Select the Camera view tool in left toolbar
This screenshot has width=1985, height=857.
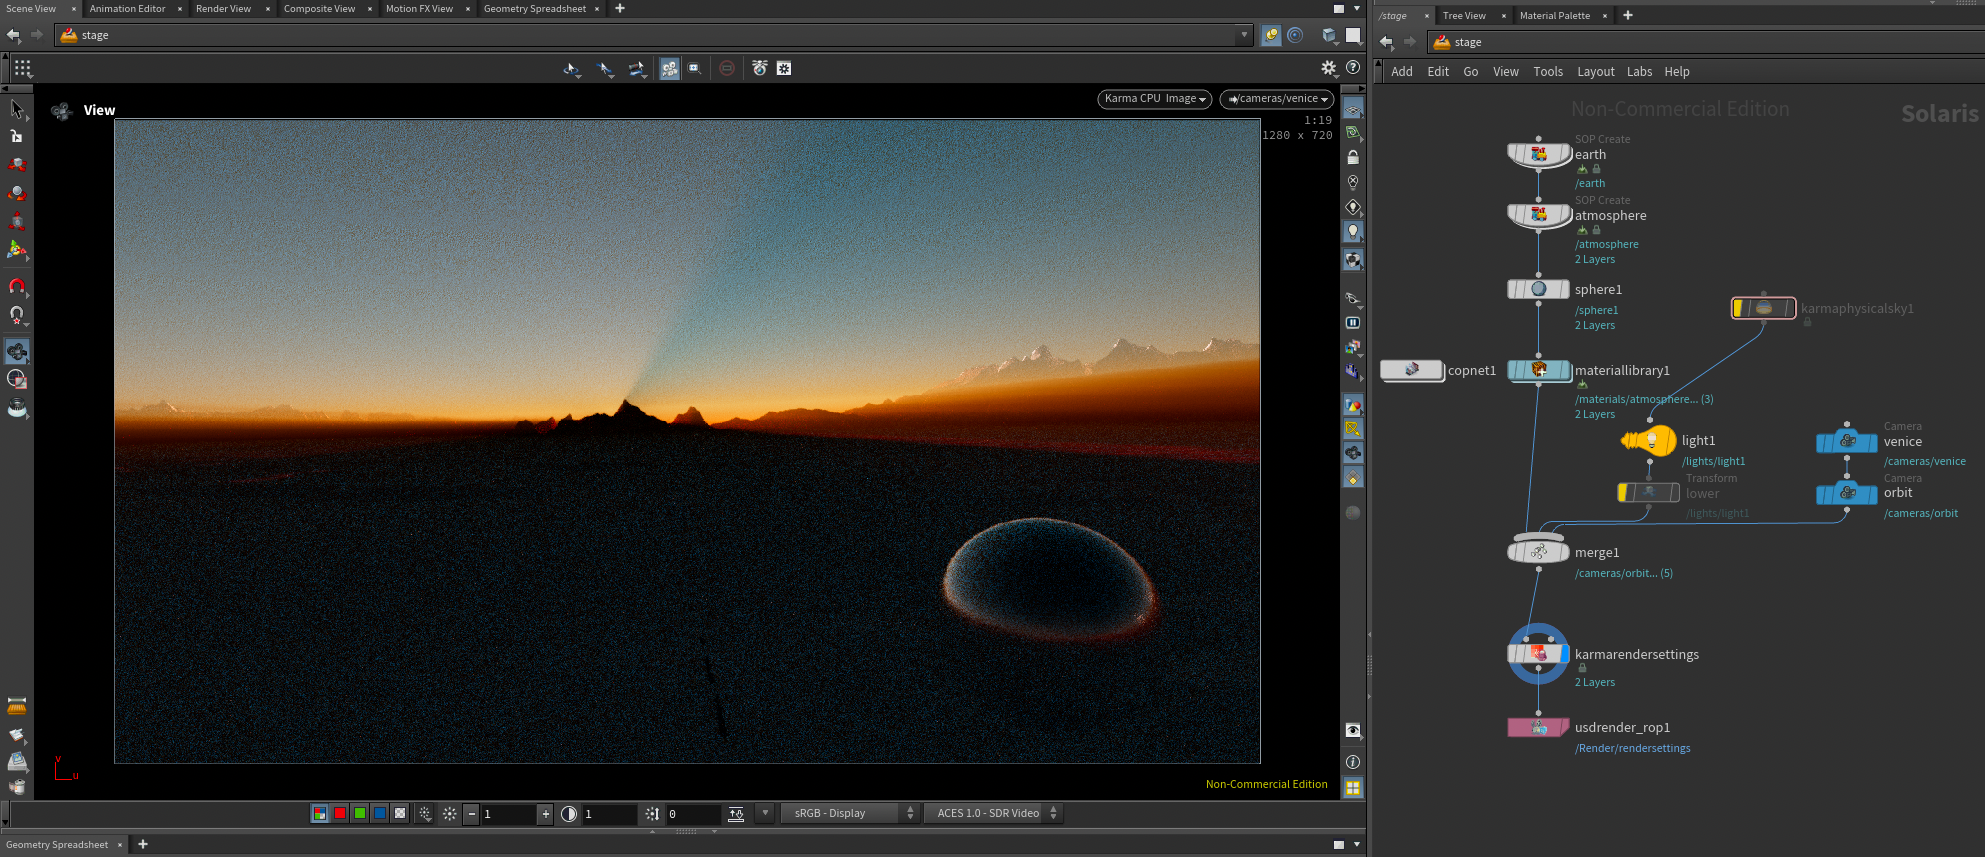17,351
